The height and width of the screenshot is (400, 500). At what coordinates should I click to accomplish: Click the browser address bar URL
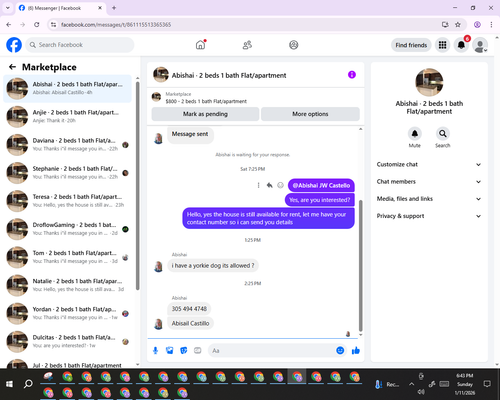[116, 25]
